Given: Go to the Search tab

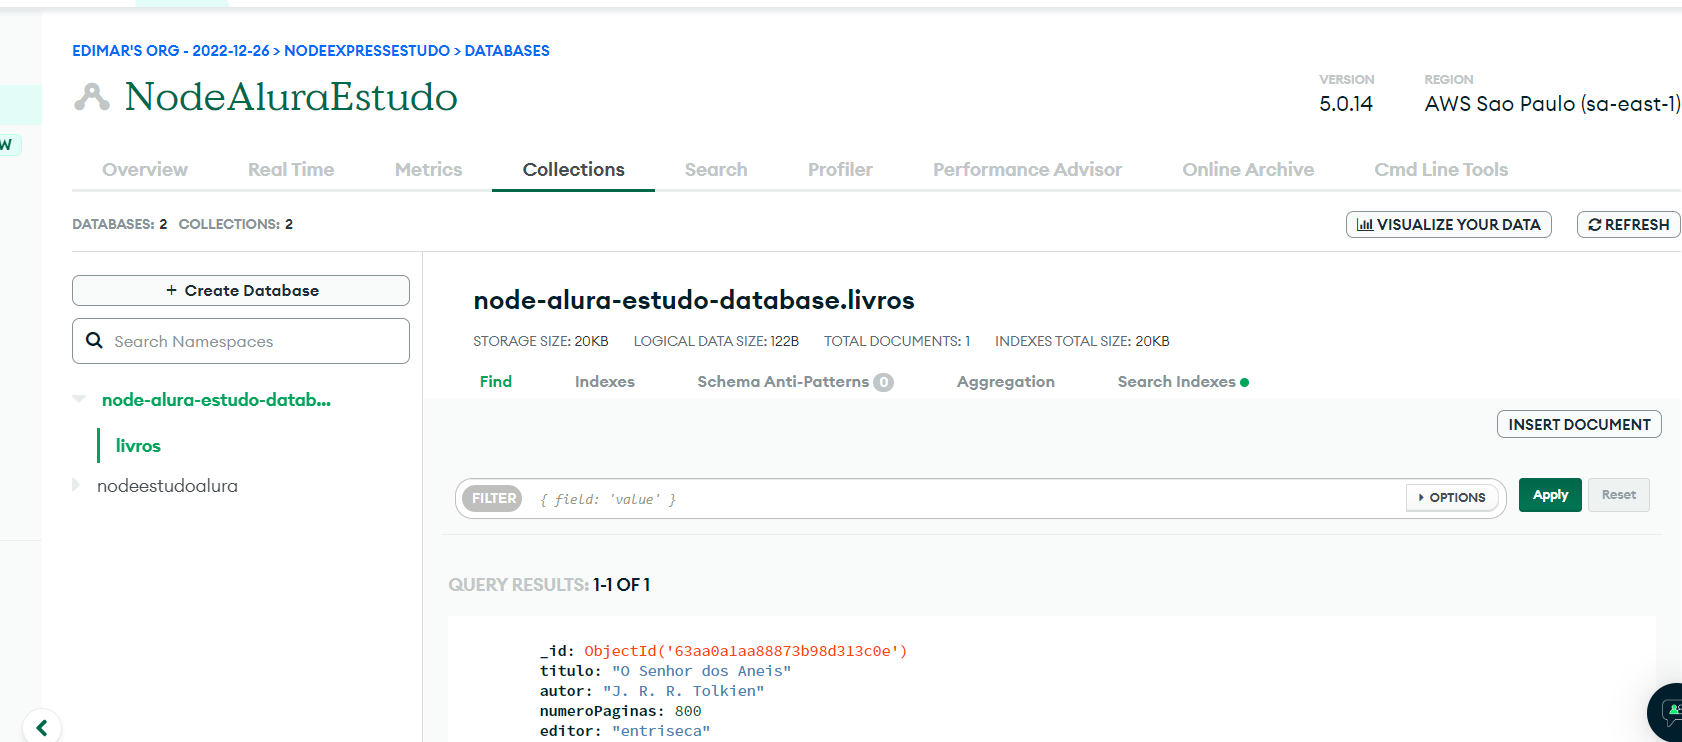Looking at the screenshot, I should click(x=716, y=170).
